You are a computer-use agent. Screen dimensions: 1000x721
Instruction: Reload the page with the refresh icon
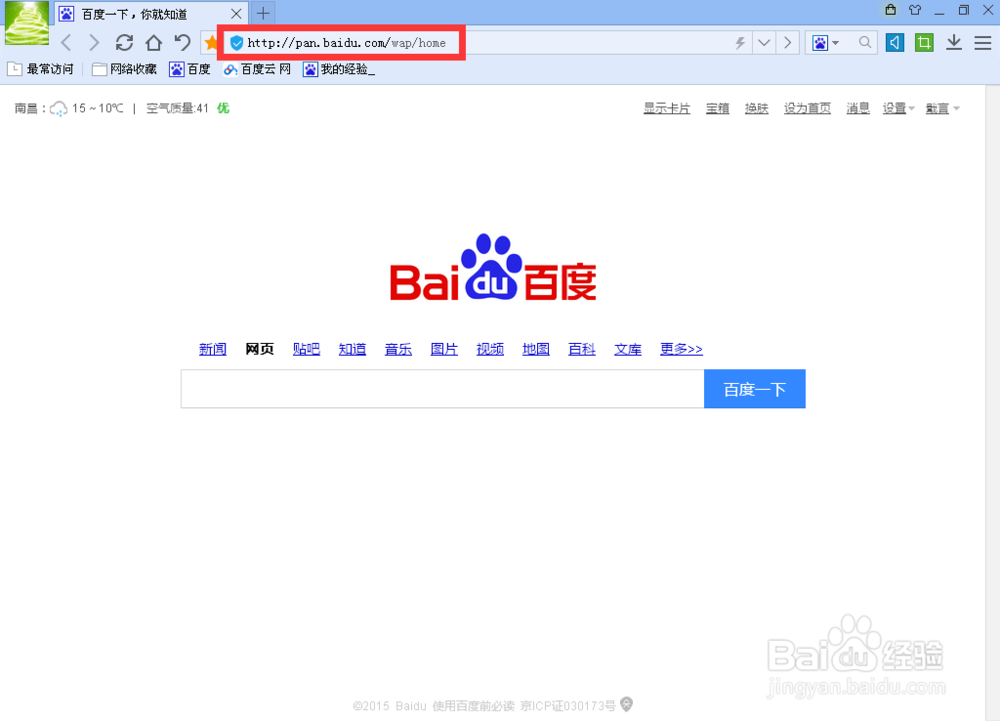click(124, 43)
